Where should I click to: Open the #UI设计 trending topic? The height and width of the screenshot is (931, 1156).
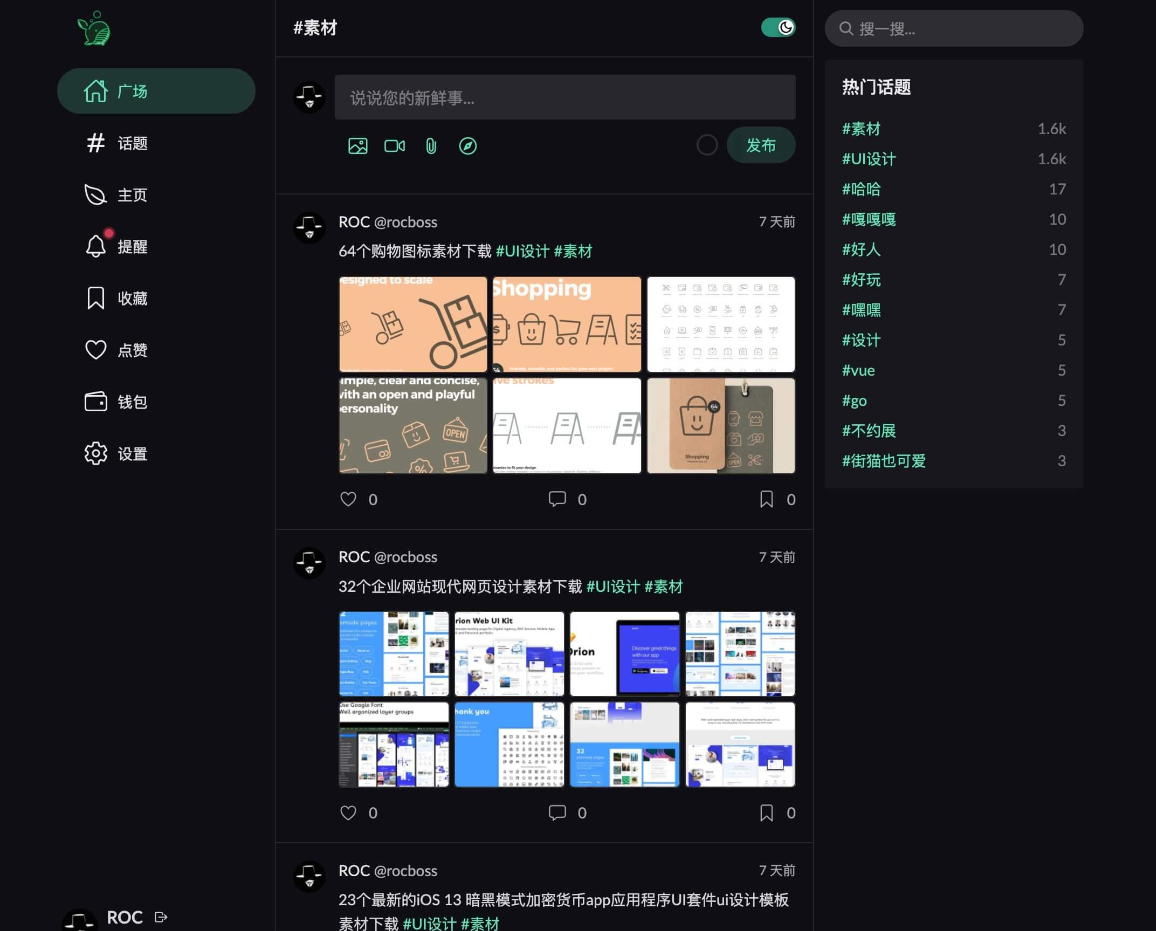[869, 158]
